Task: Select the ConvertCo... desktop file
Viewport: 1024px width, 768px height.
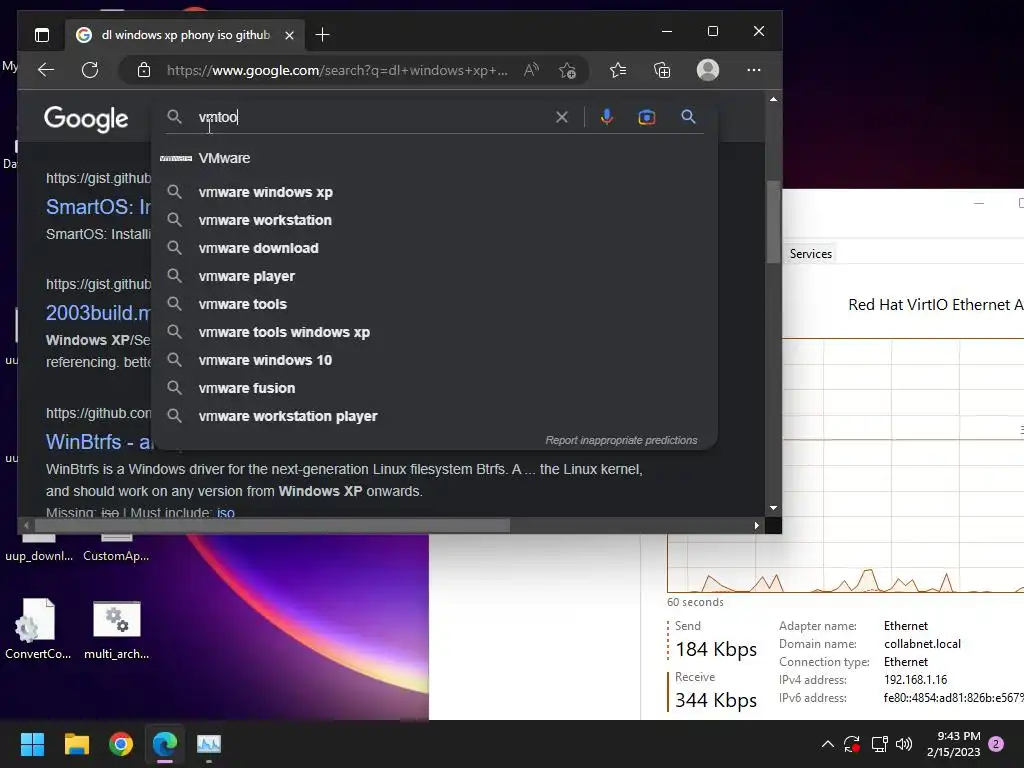Action: (x=38, y=628)
